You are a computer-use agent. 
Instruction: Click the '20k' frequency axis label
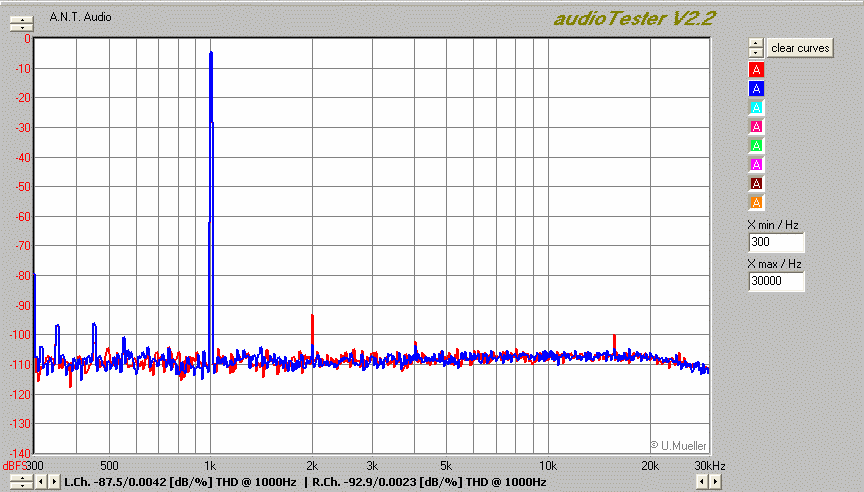[x=650, y=466]
